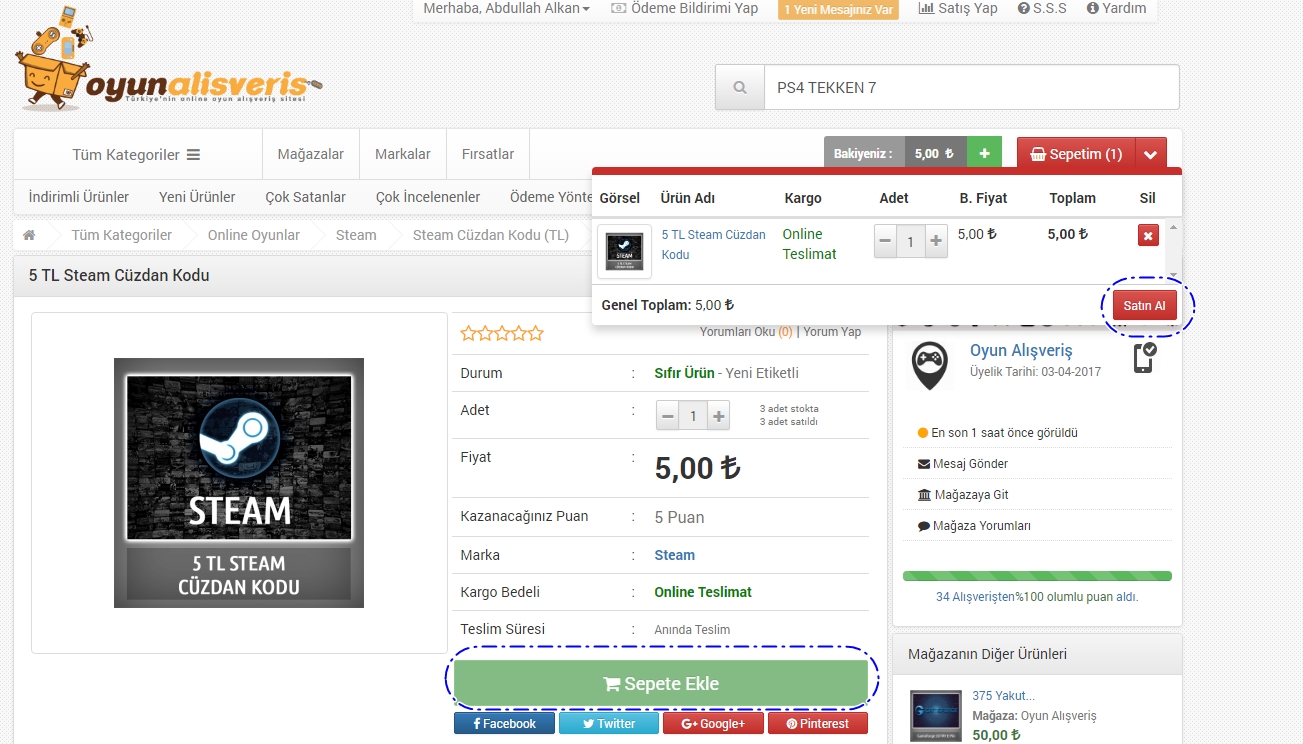Click the 375 Yakut product thumbnail
This screenshot has height=744, width=1303.
pos(936,716)
